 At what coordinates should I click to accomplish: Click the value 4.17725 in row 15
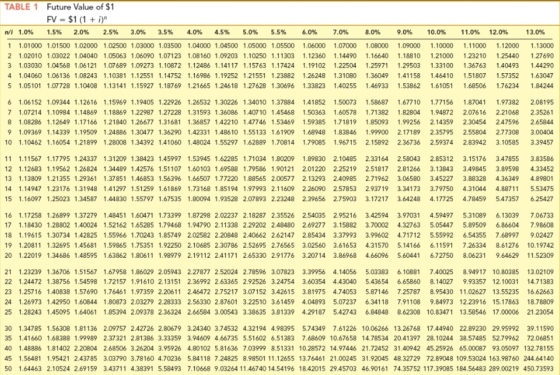(441, 199)
